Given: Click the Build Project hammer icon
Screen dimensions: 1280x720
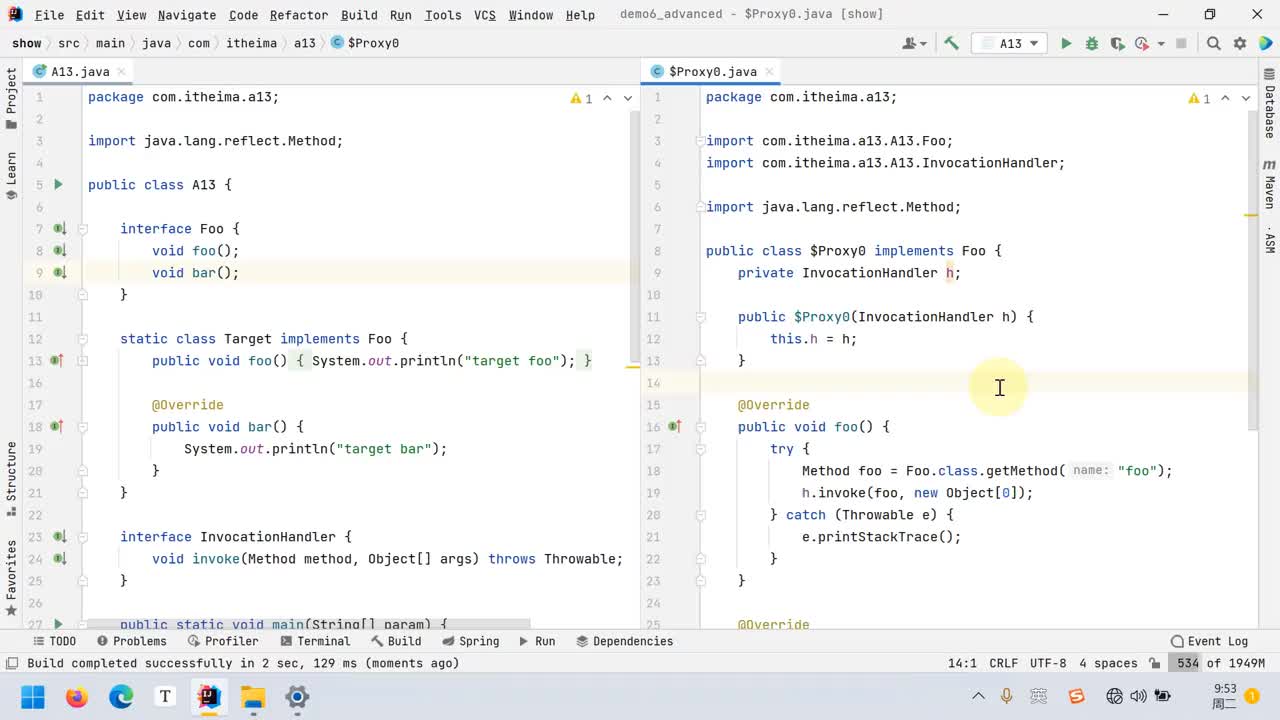Looking at the screenshot, I should pos(951,43).
